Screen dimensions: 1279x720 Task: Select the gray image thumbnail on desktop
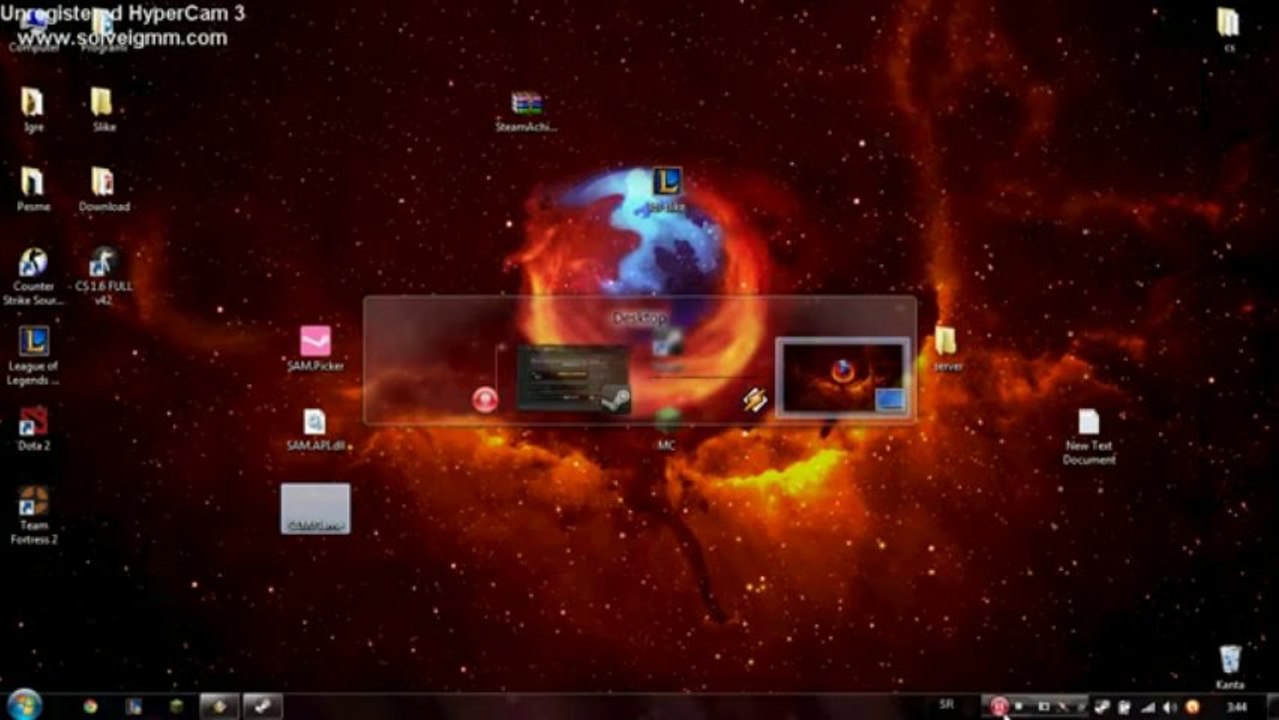[315, 508]
